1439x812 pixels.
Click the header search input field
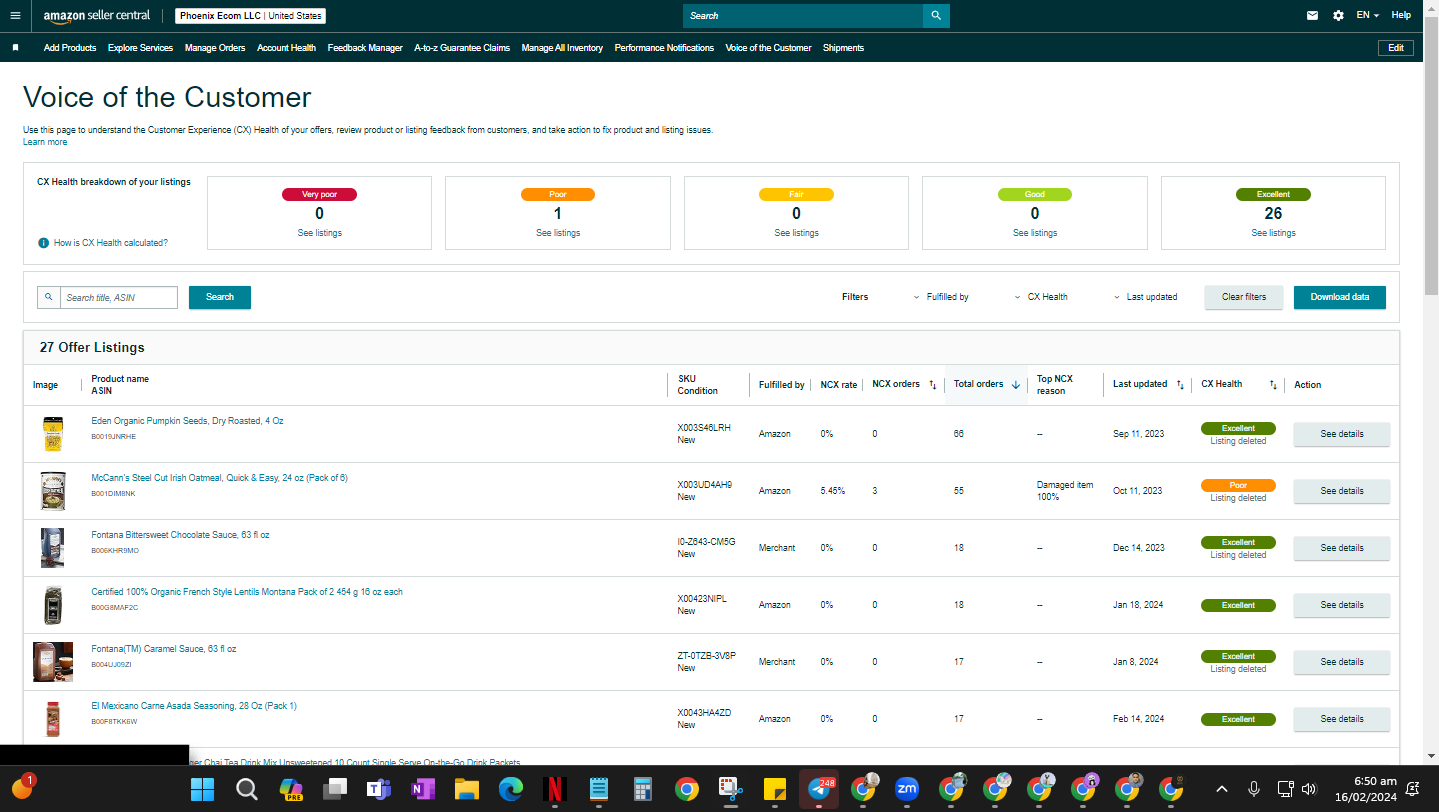point(803,16)
